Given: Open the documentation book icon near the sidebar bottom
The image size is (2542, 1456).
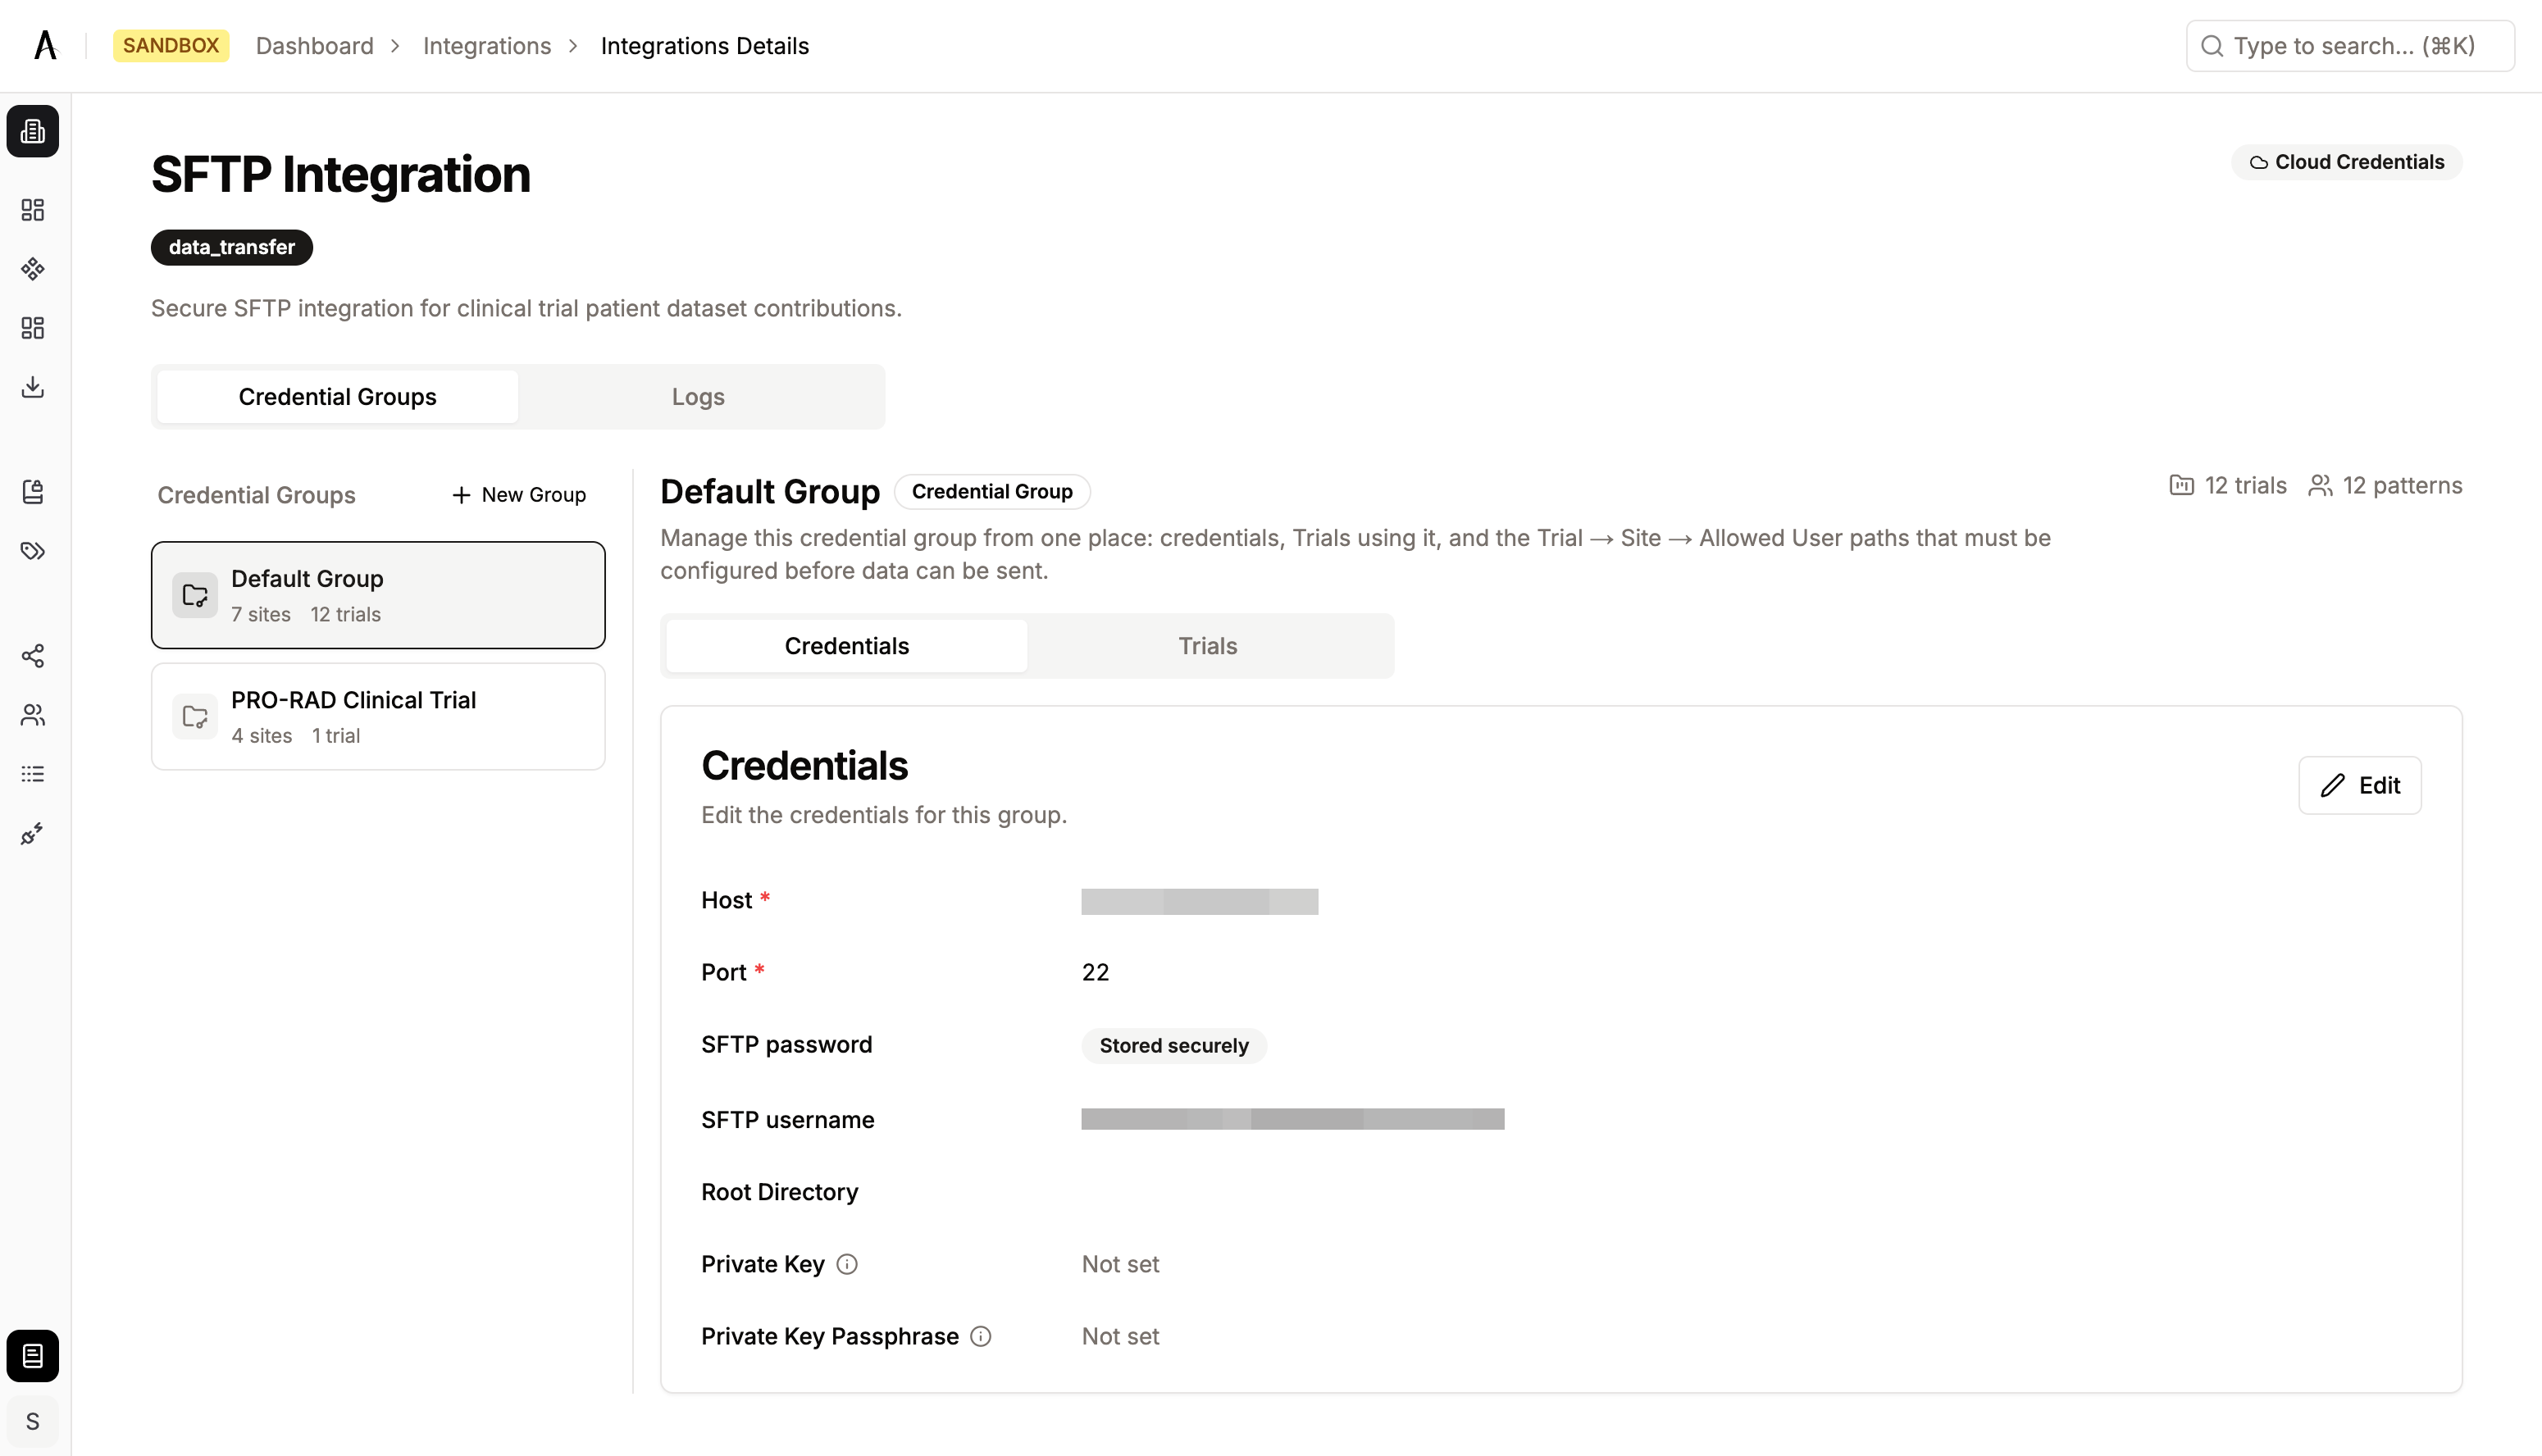Looking at the screenshot, I should 33,1356.
